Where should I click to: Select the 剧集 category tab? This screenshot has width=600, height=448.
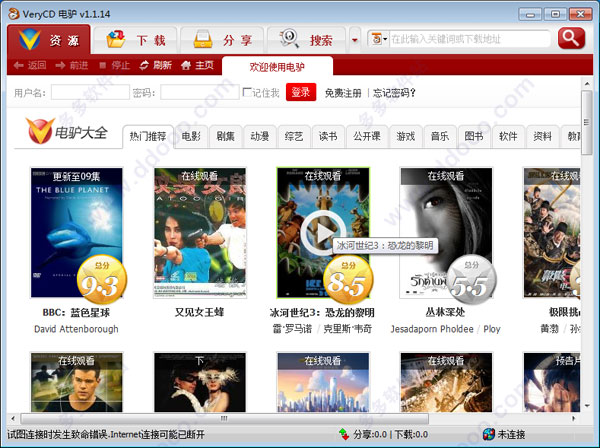[x=225, y=136]
